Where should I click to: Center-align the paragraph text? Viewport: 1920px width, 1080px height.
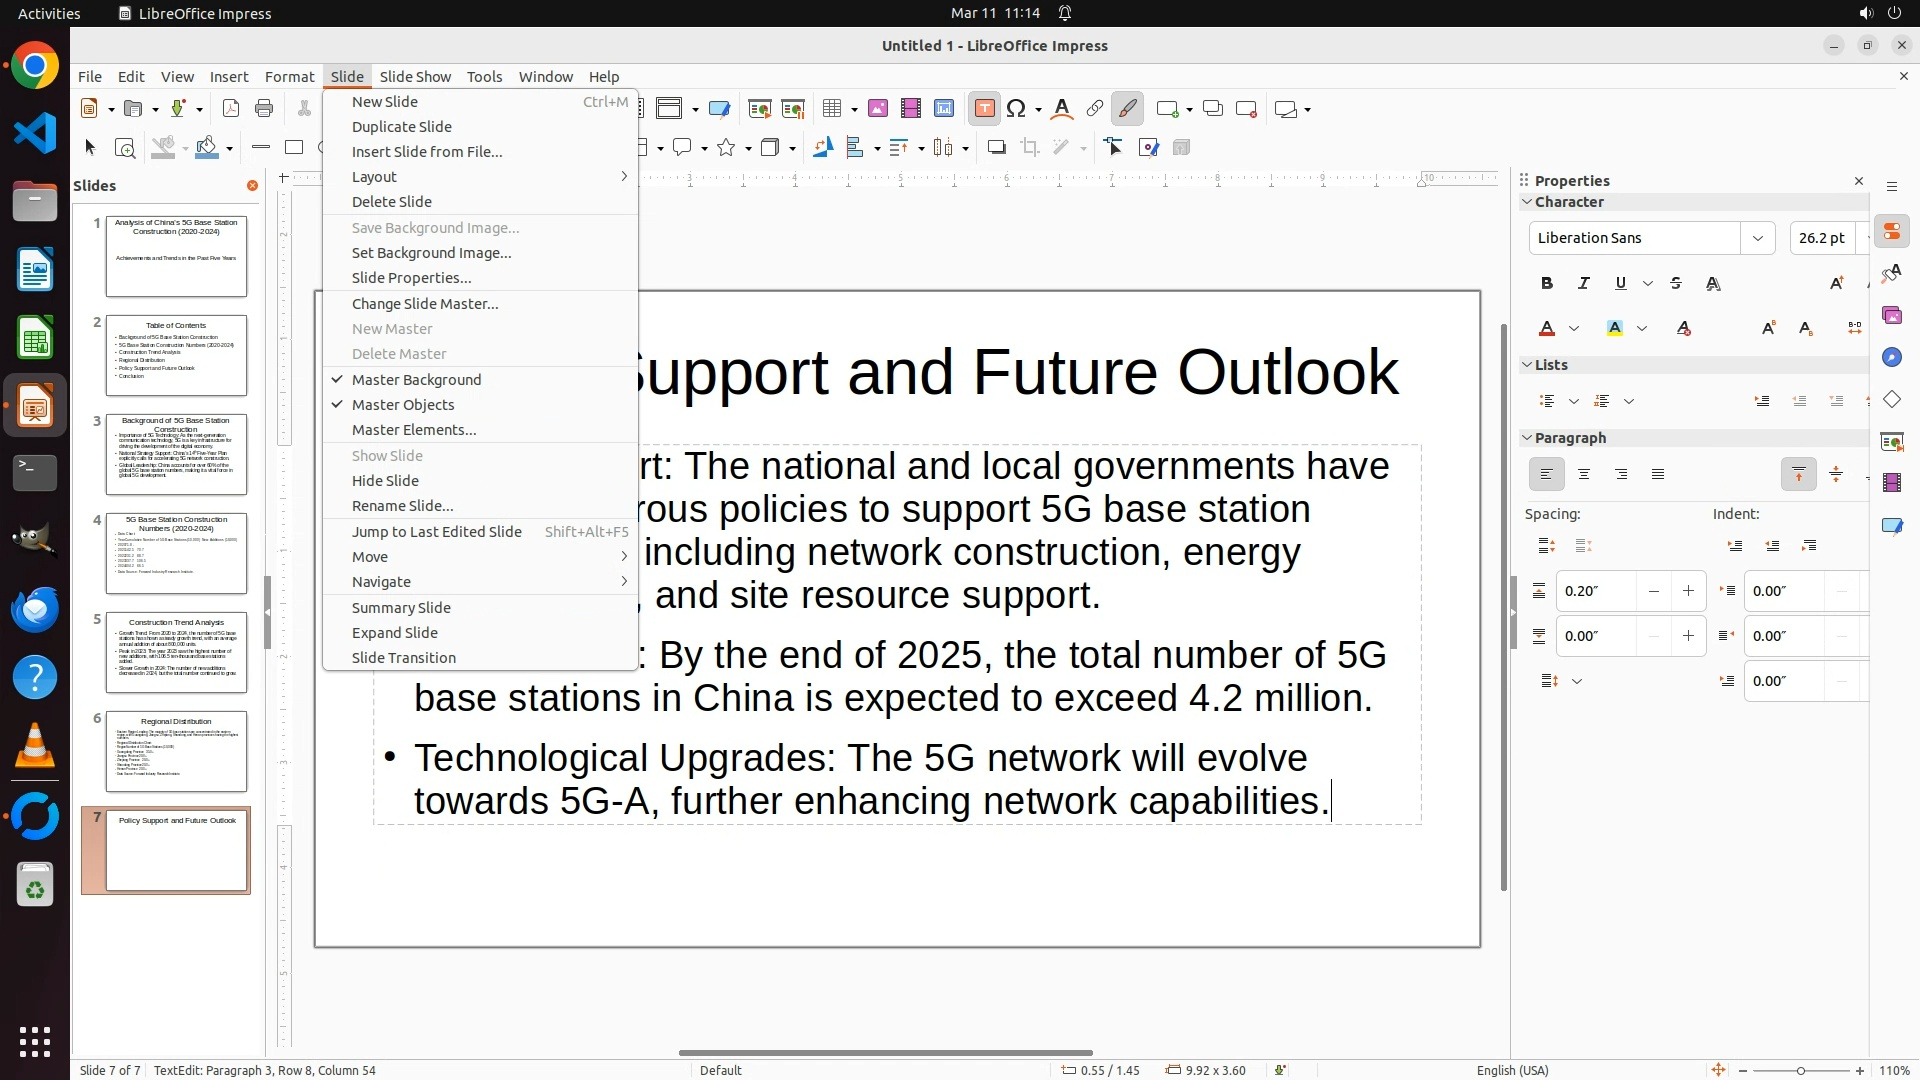(x=1584, y=475)
